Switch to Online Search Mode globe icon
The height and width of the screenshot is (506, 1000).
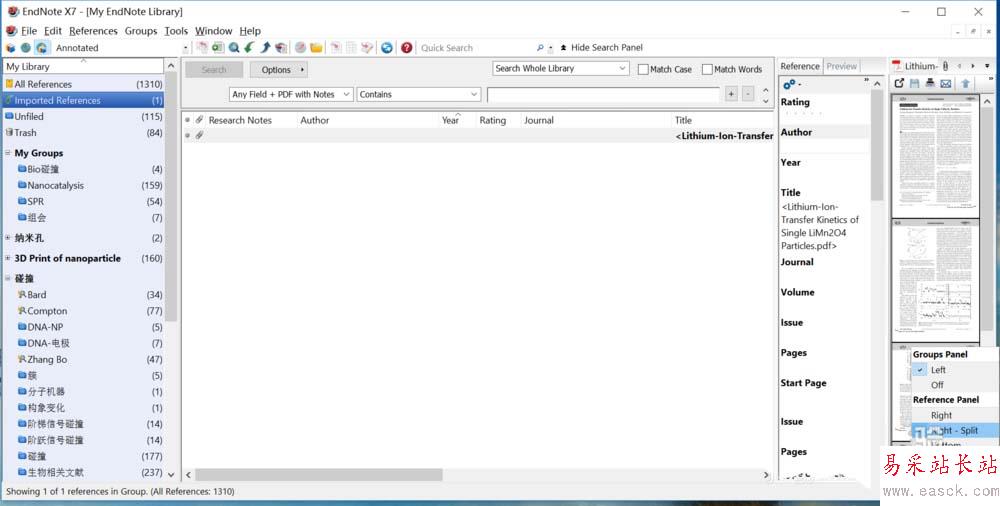(26, 48)
